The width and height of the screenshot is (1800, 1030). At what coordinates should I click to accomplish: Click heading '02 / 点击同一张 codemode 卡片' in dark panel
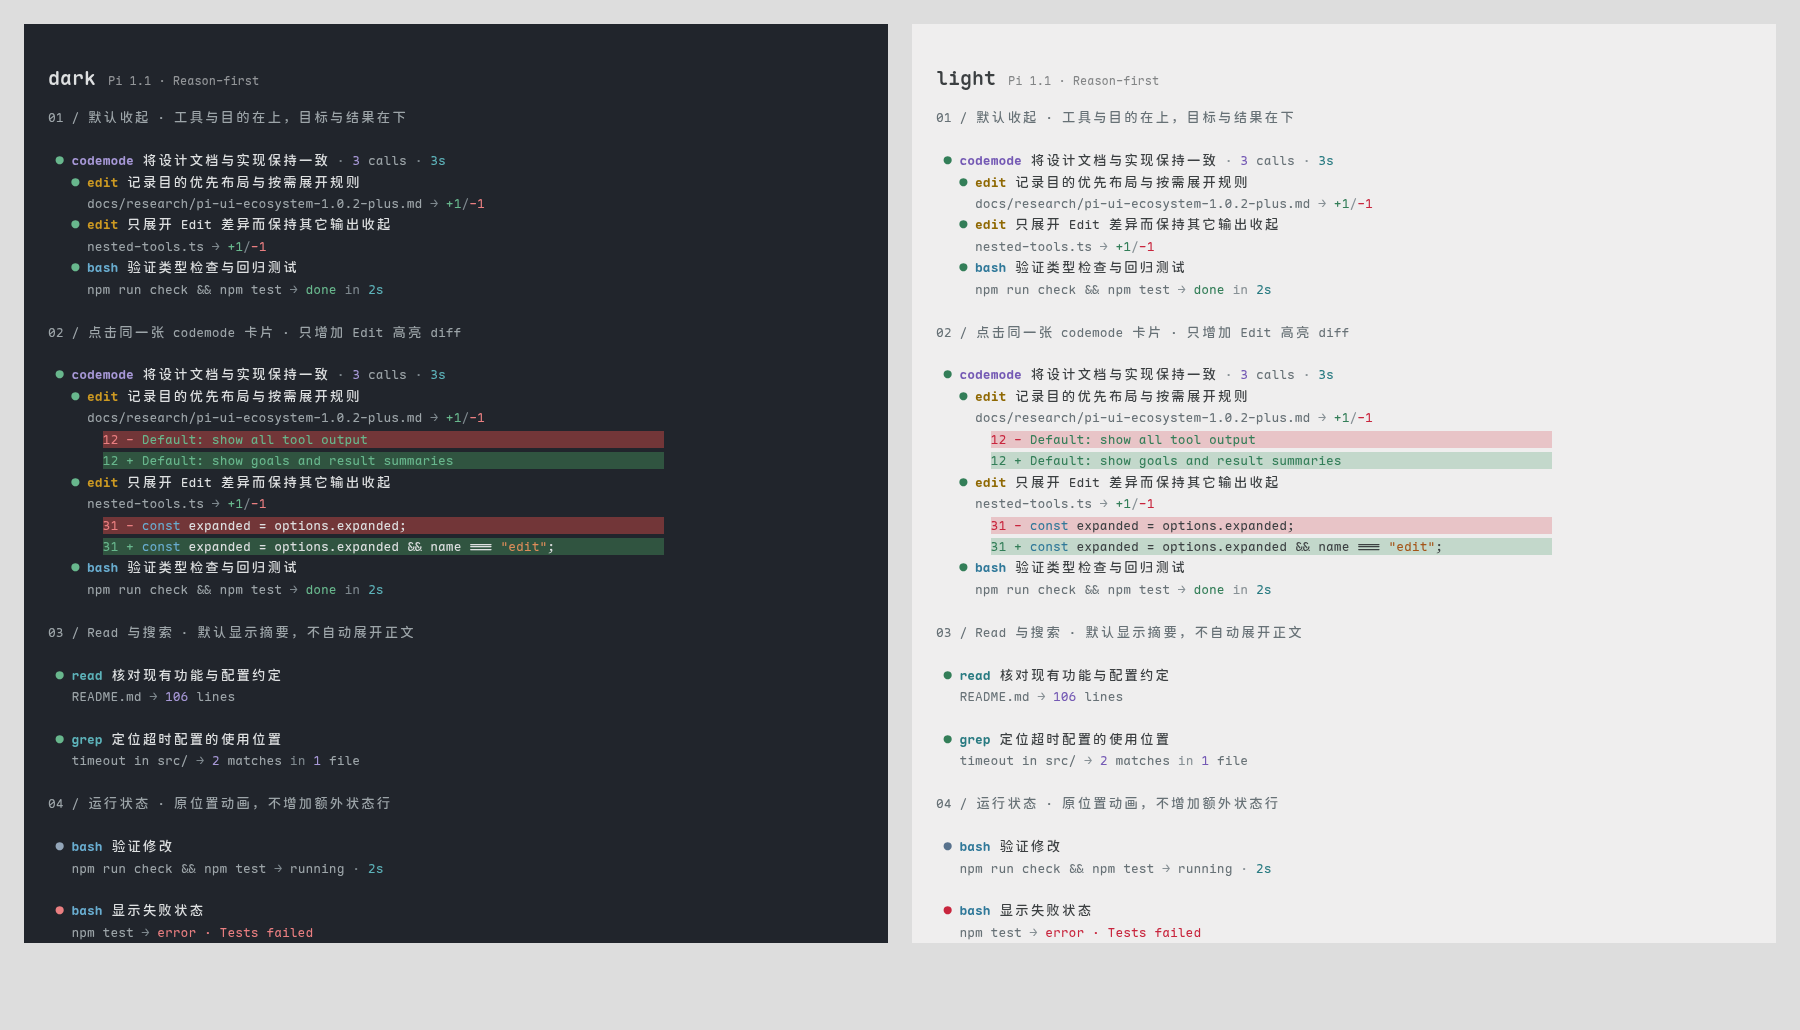coord(255,332)
